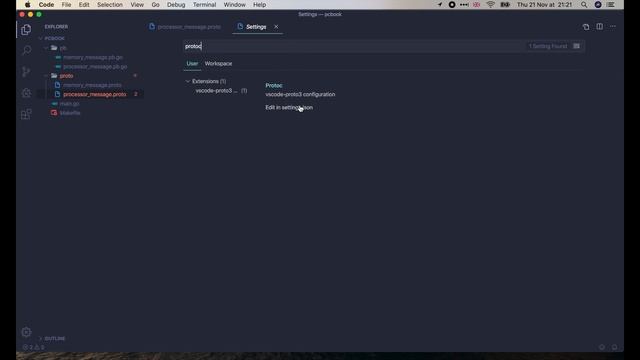Open processor_message.proto in explorer
Screen dimensions: 640x360
tap(95, 94)
